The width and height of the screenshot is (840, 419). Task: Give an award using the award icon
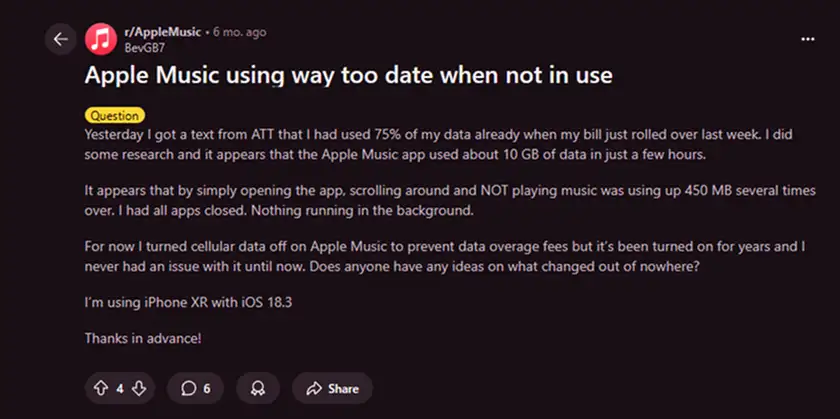[x=259, y=387]
